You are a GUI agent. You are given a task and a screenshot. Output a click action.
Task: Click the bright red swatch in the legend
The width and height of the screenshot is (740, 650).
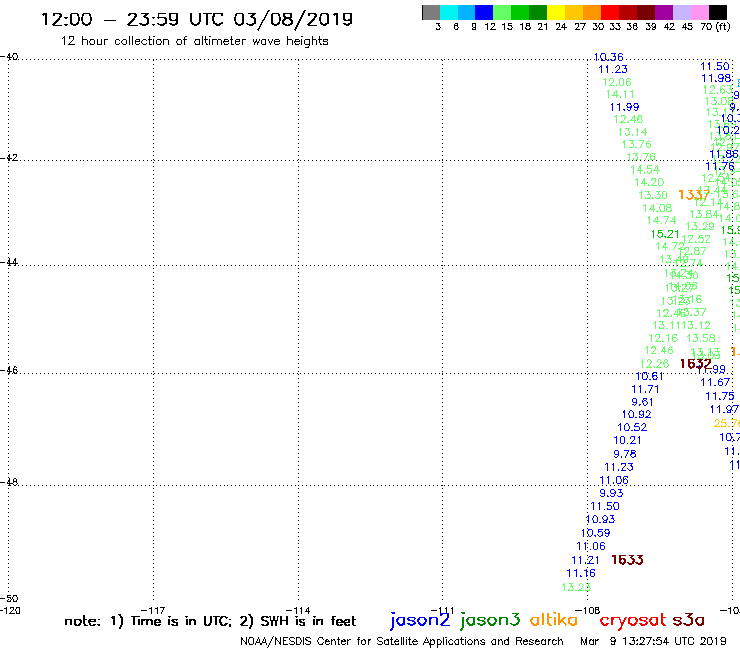(x=609, y=12)
